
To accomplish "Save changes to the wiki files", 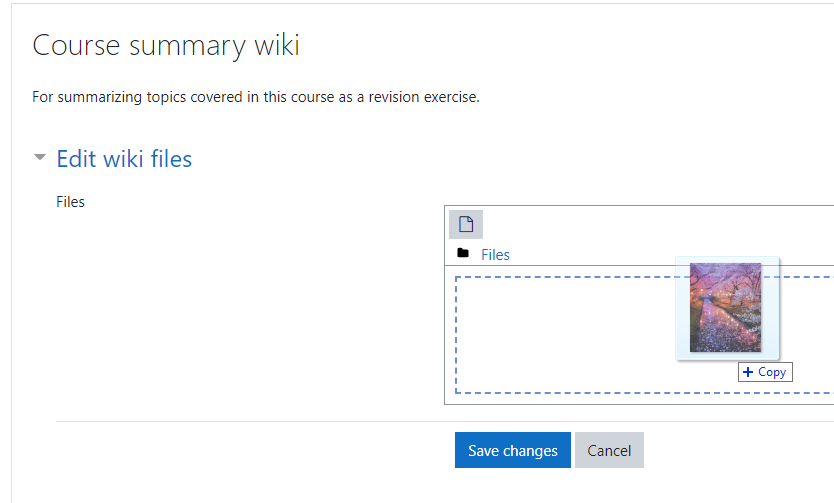I will (x=513, y=450).
